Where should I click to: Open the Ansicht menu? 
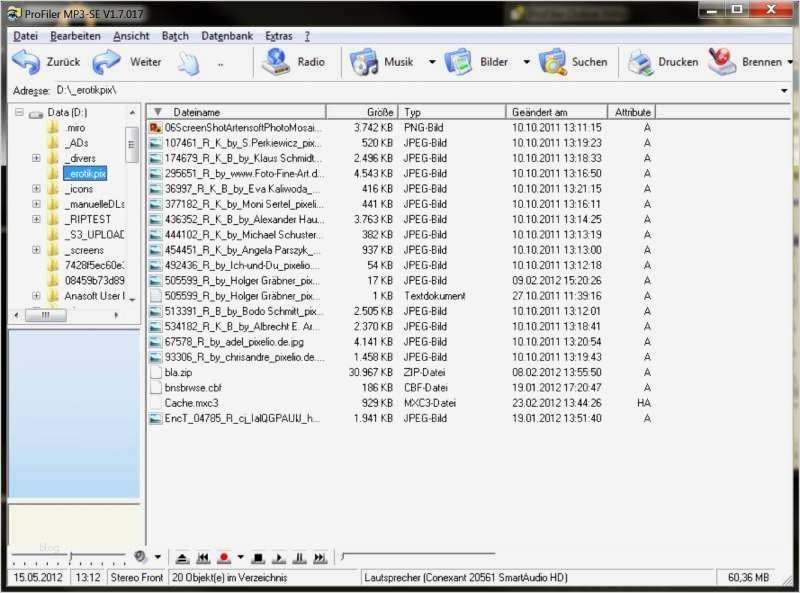pos(131,36)
